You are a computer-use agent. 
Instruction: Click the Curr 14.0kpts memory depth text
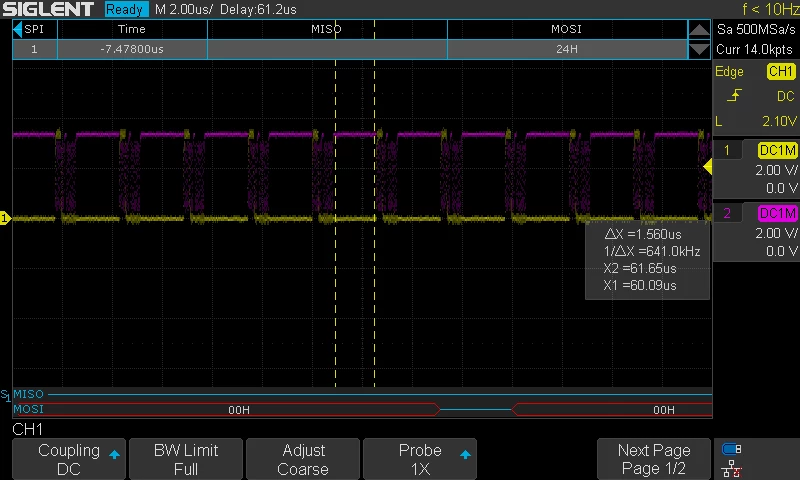tap(755, 49)
